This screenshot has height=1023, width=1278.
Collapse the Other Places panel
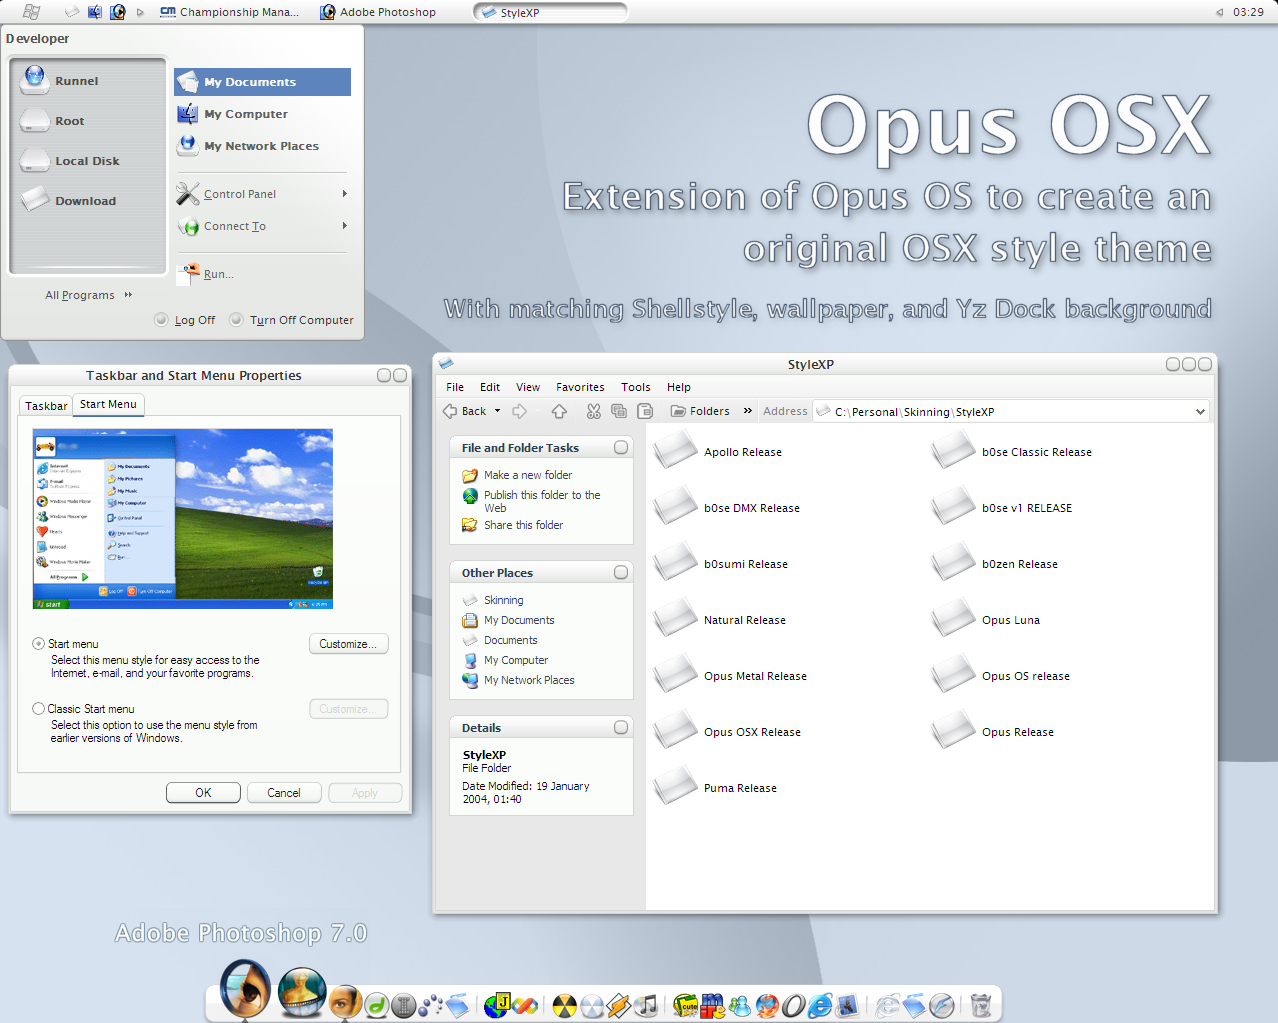[621, 573]
